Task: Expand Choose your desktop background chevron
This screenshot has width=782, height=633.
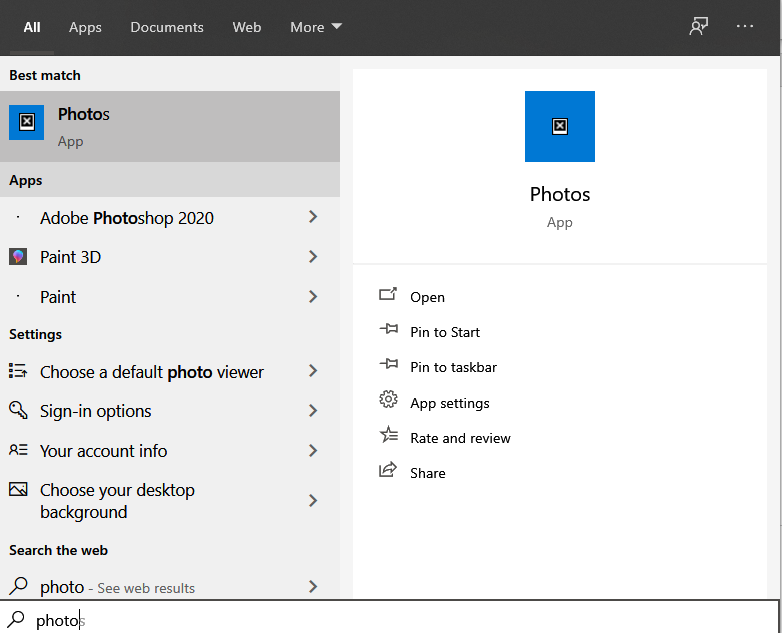Action: pos(313,500)
